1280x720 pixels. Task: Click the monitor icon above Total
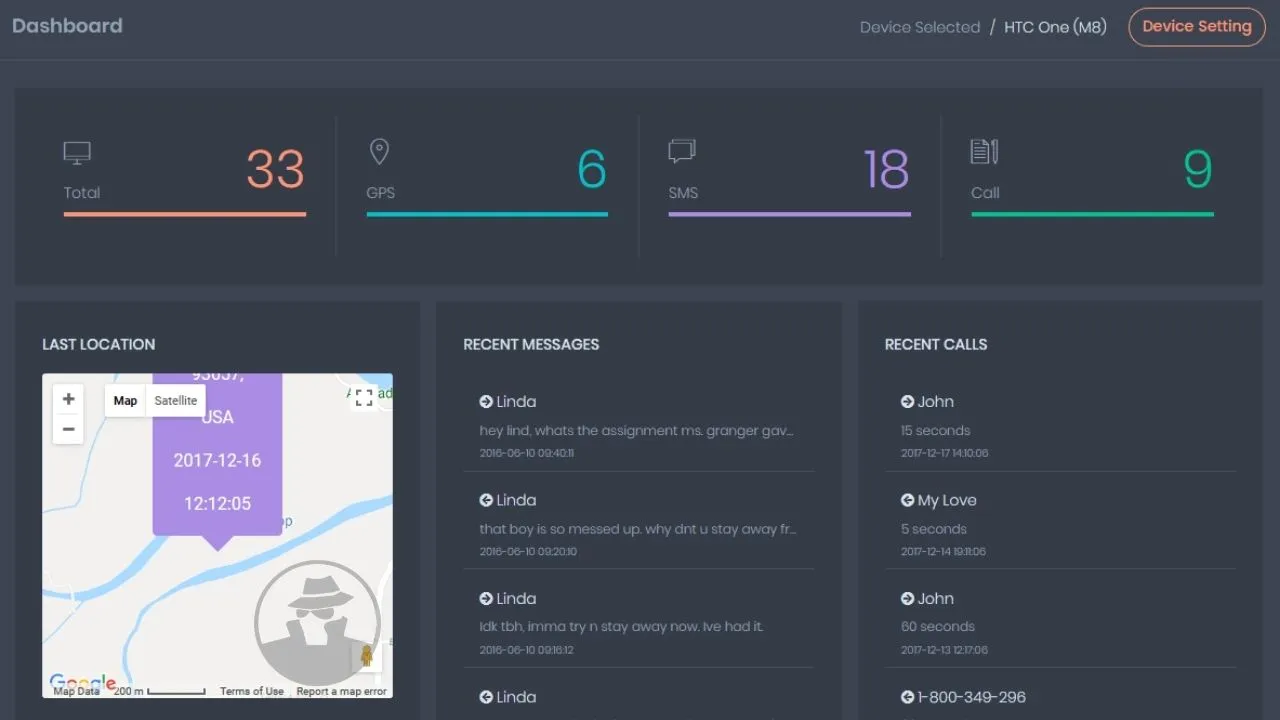tap(77, 153)
